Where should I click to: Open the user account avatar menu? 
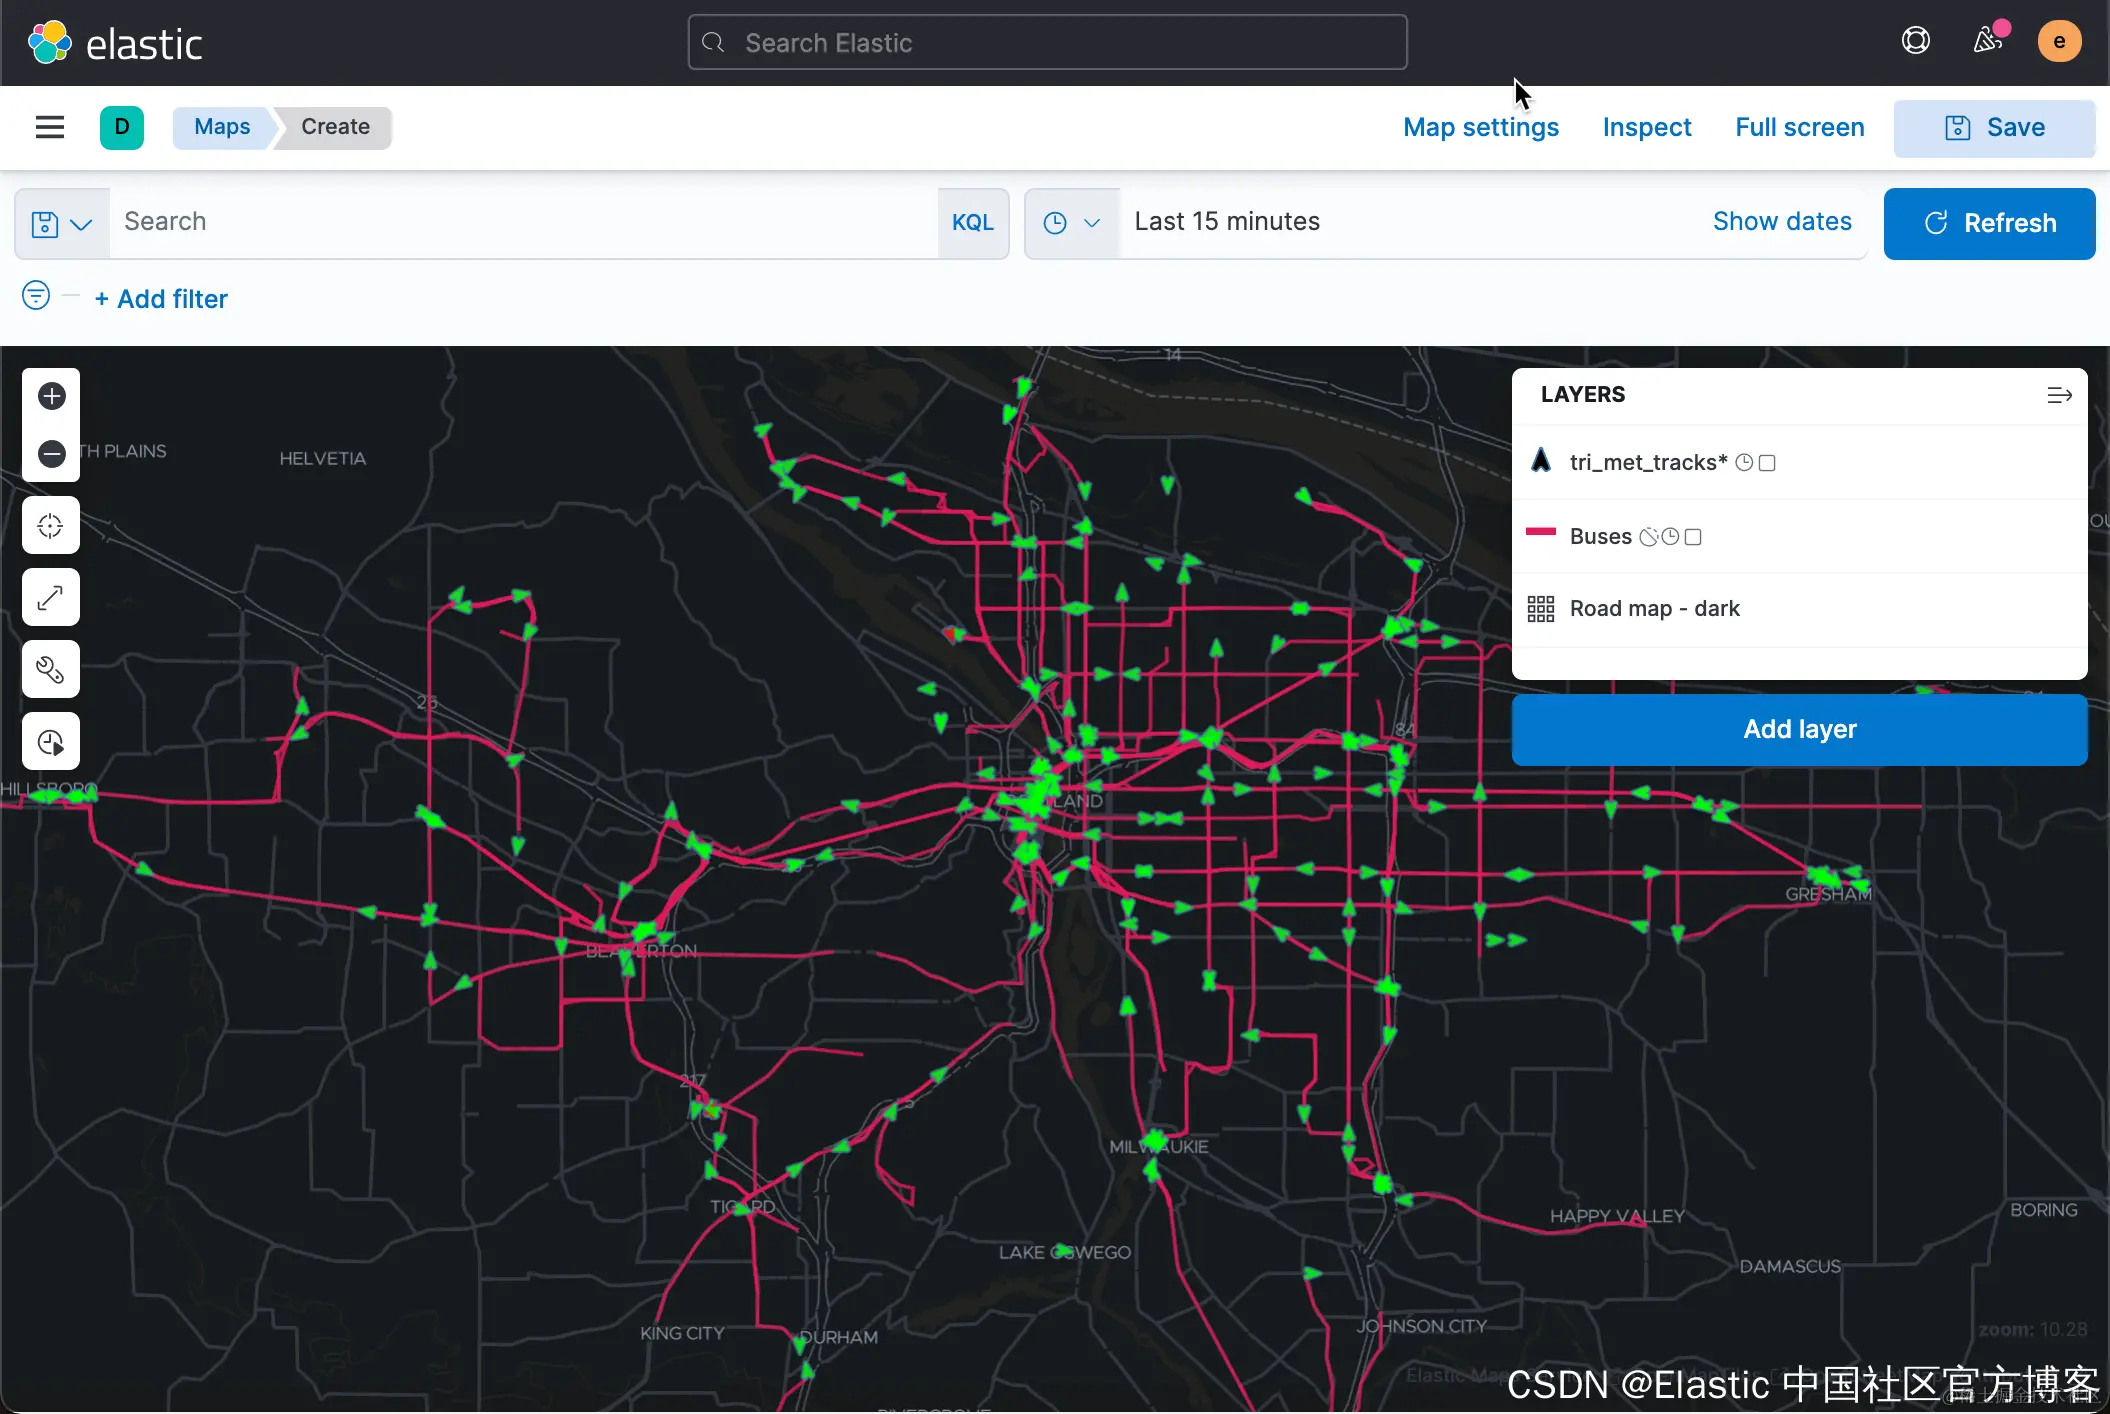tap(2059, 41)
